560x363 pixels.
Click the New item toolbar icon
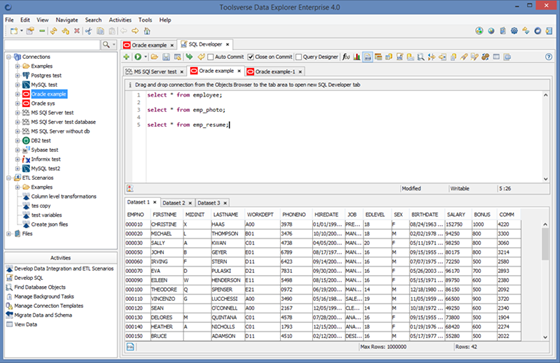click(x=14, y=31)
